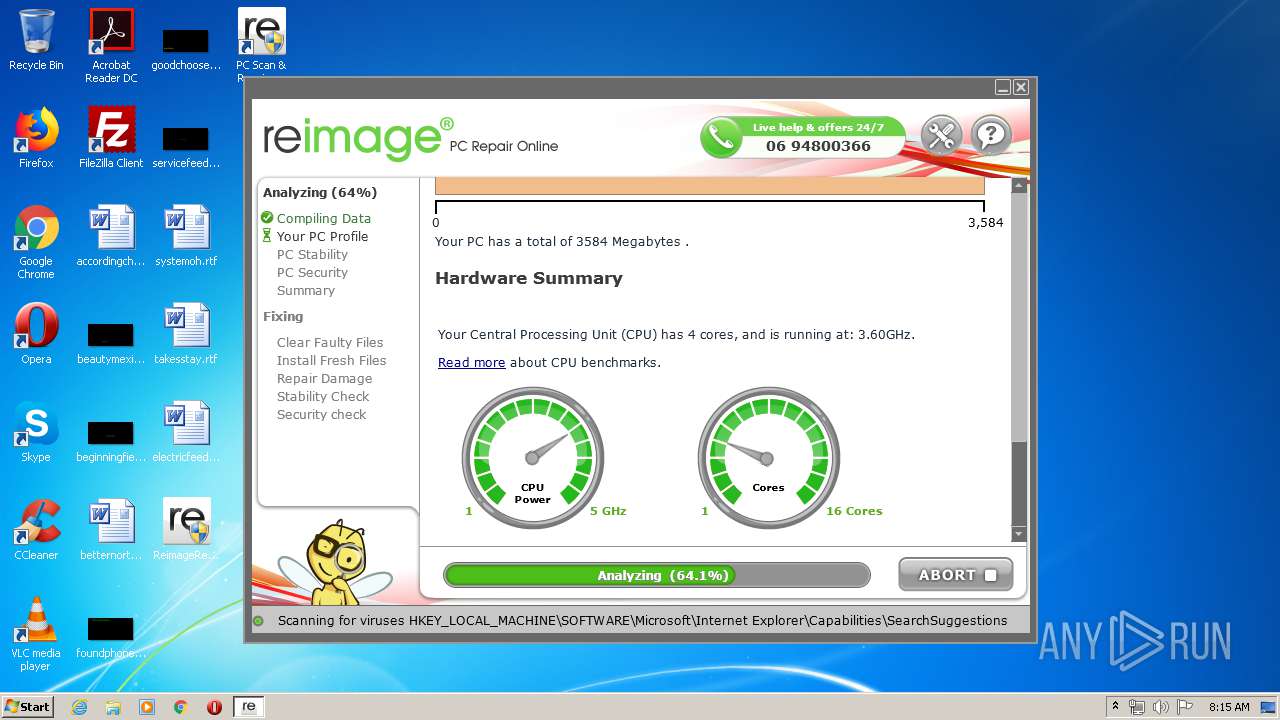This screenshot has height=720, width=1280.
Task: Click Chrome icon in the taskbar
Action: 181,707
